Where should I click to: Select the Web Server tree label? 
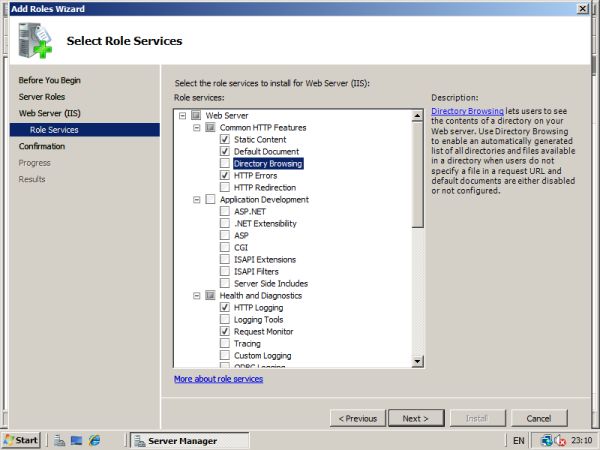pyautogui.click(x=227, y=116)
